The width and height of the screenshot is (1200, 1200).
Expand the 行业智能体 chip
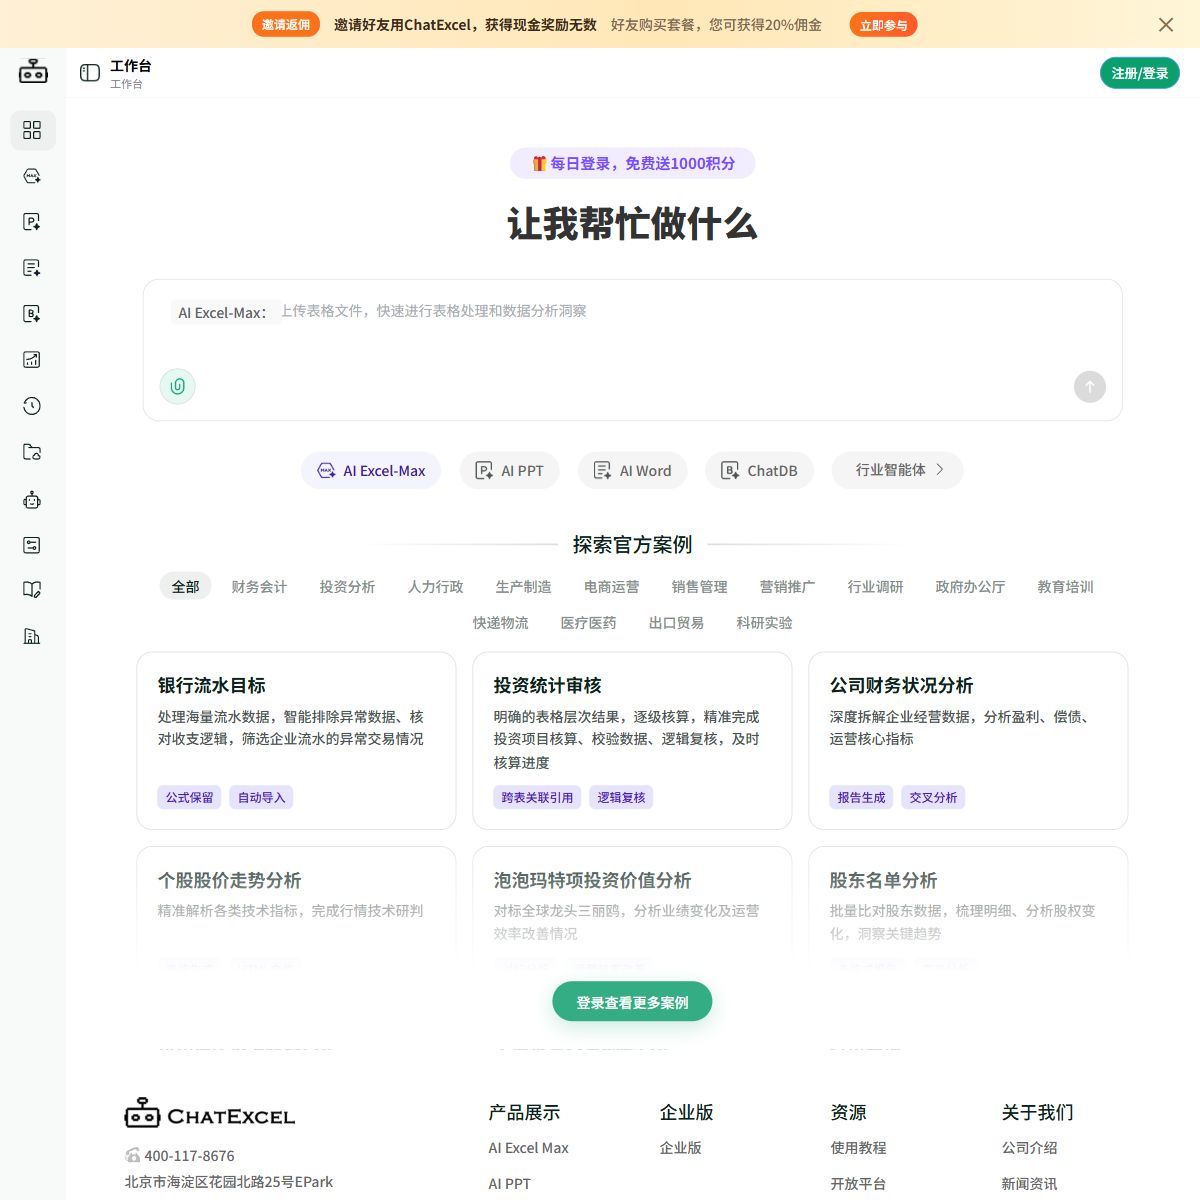point(898,470)
